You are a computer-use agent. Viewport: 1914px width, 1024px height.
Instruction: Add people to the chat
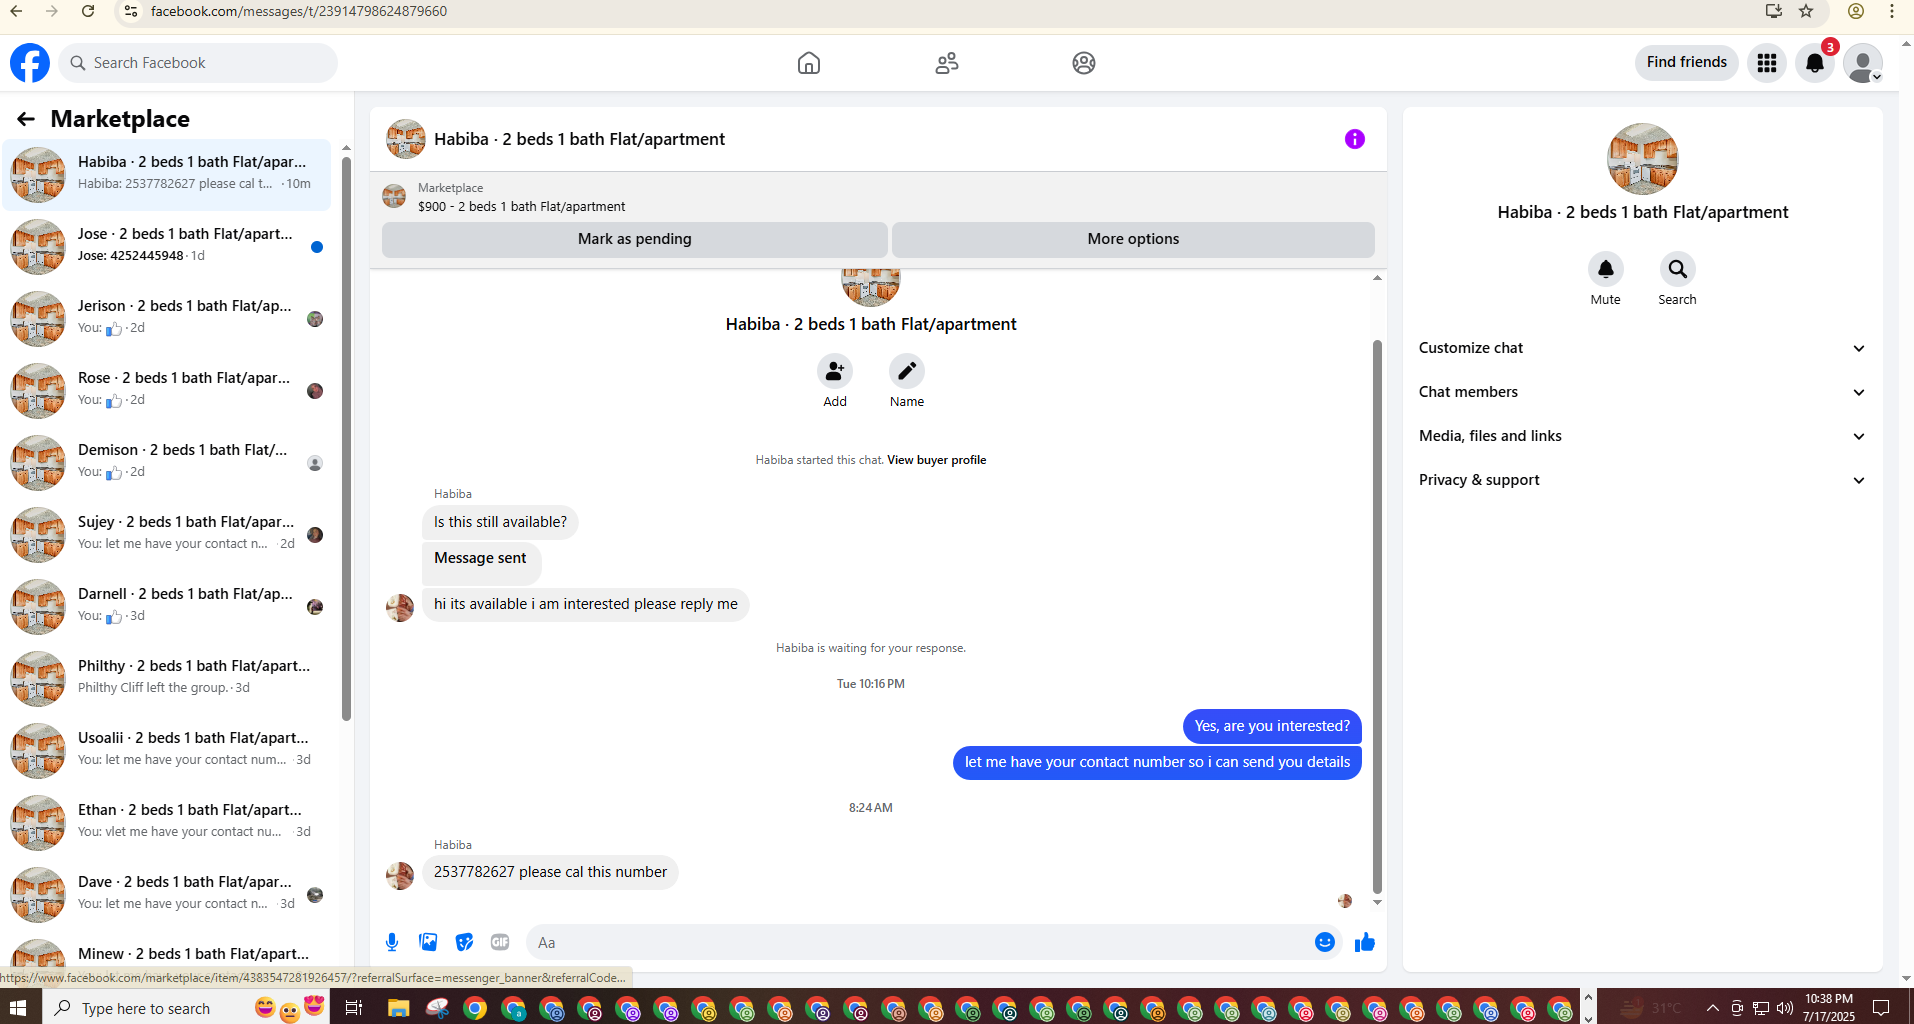pyautogui.click(x=835, y=372)
